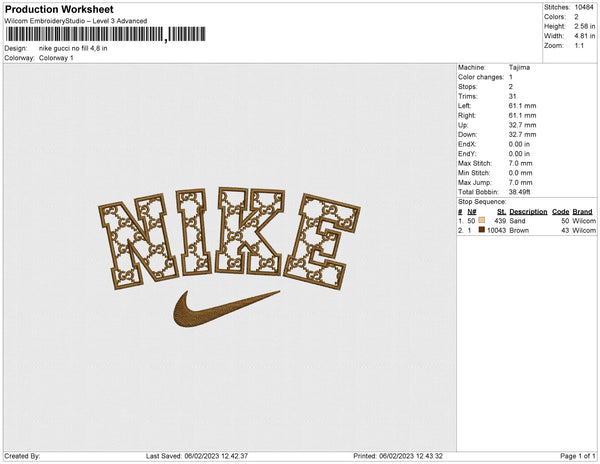The height and width of the screenshot is (464, 600).
Task: Click the 'Brand' column header
Action: click(x=582, y=212)
